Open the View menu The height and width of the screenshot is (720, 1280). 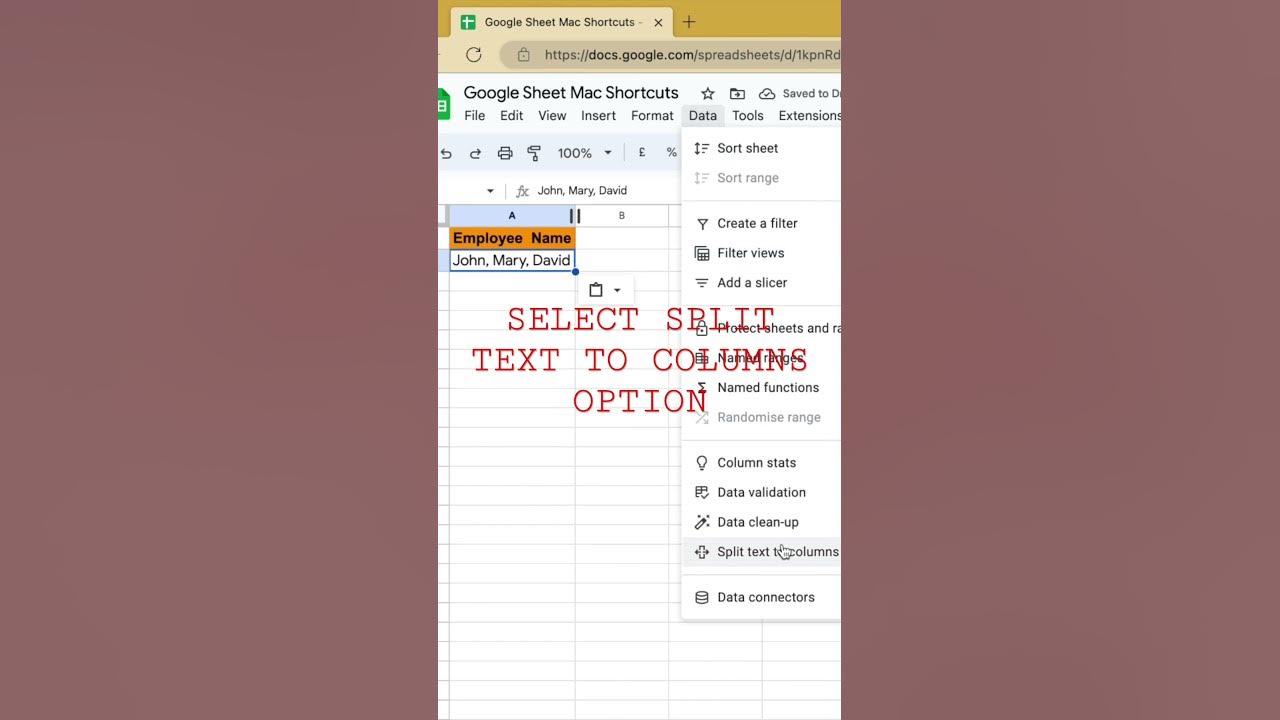(552, 116)
